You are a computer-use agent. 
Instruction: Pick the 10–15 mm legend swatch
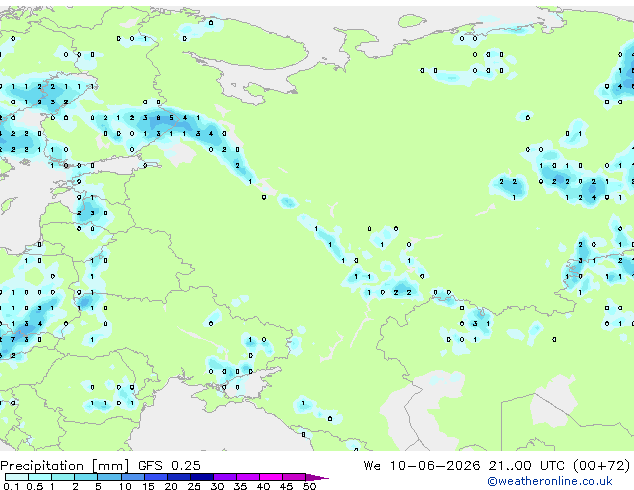(x=133, y=477)
